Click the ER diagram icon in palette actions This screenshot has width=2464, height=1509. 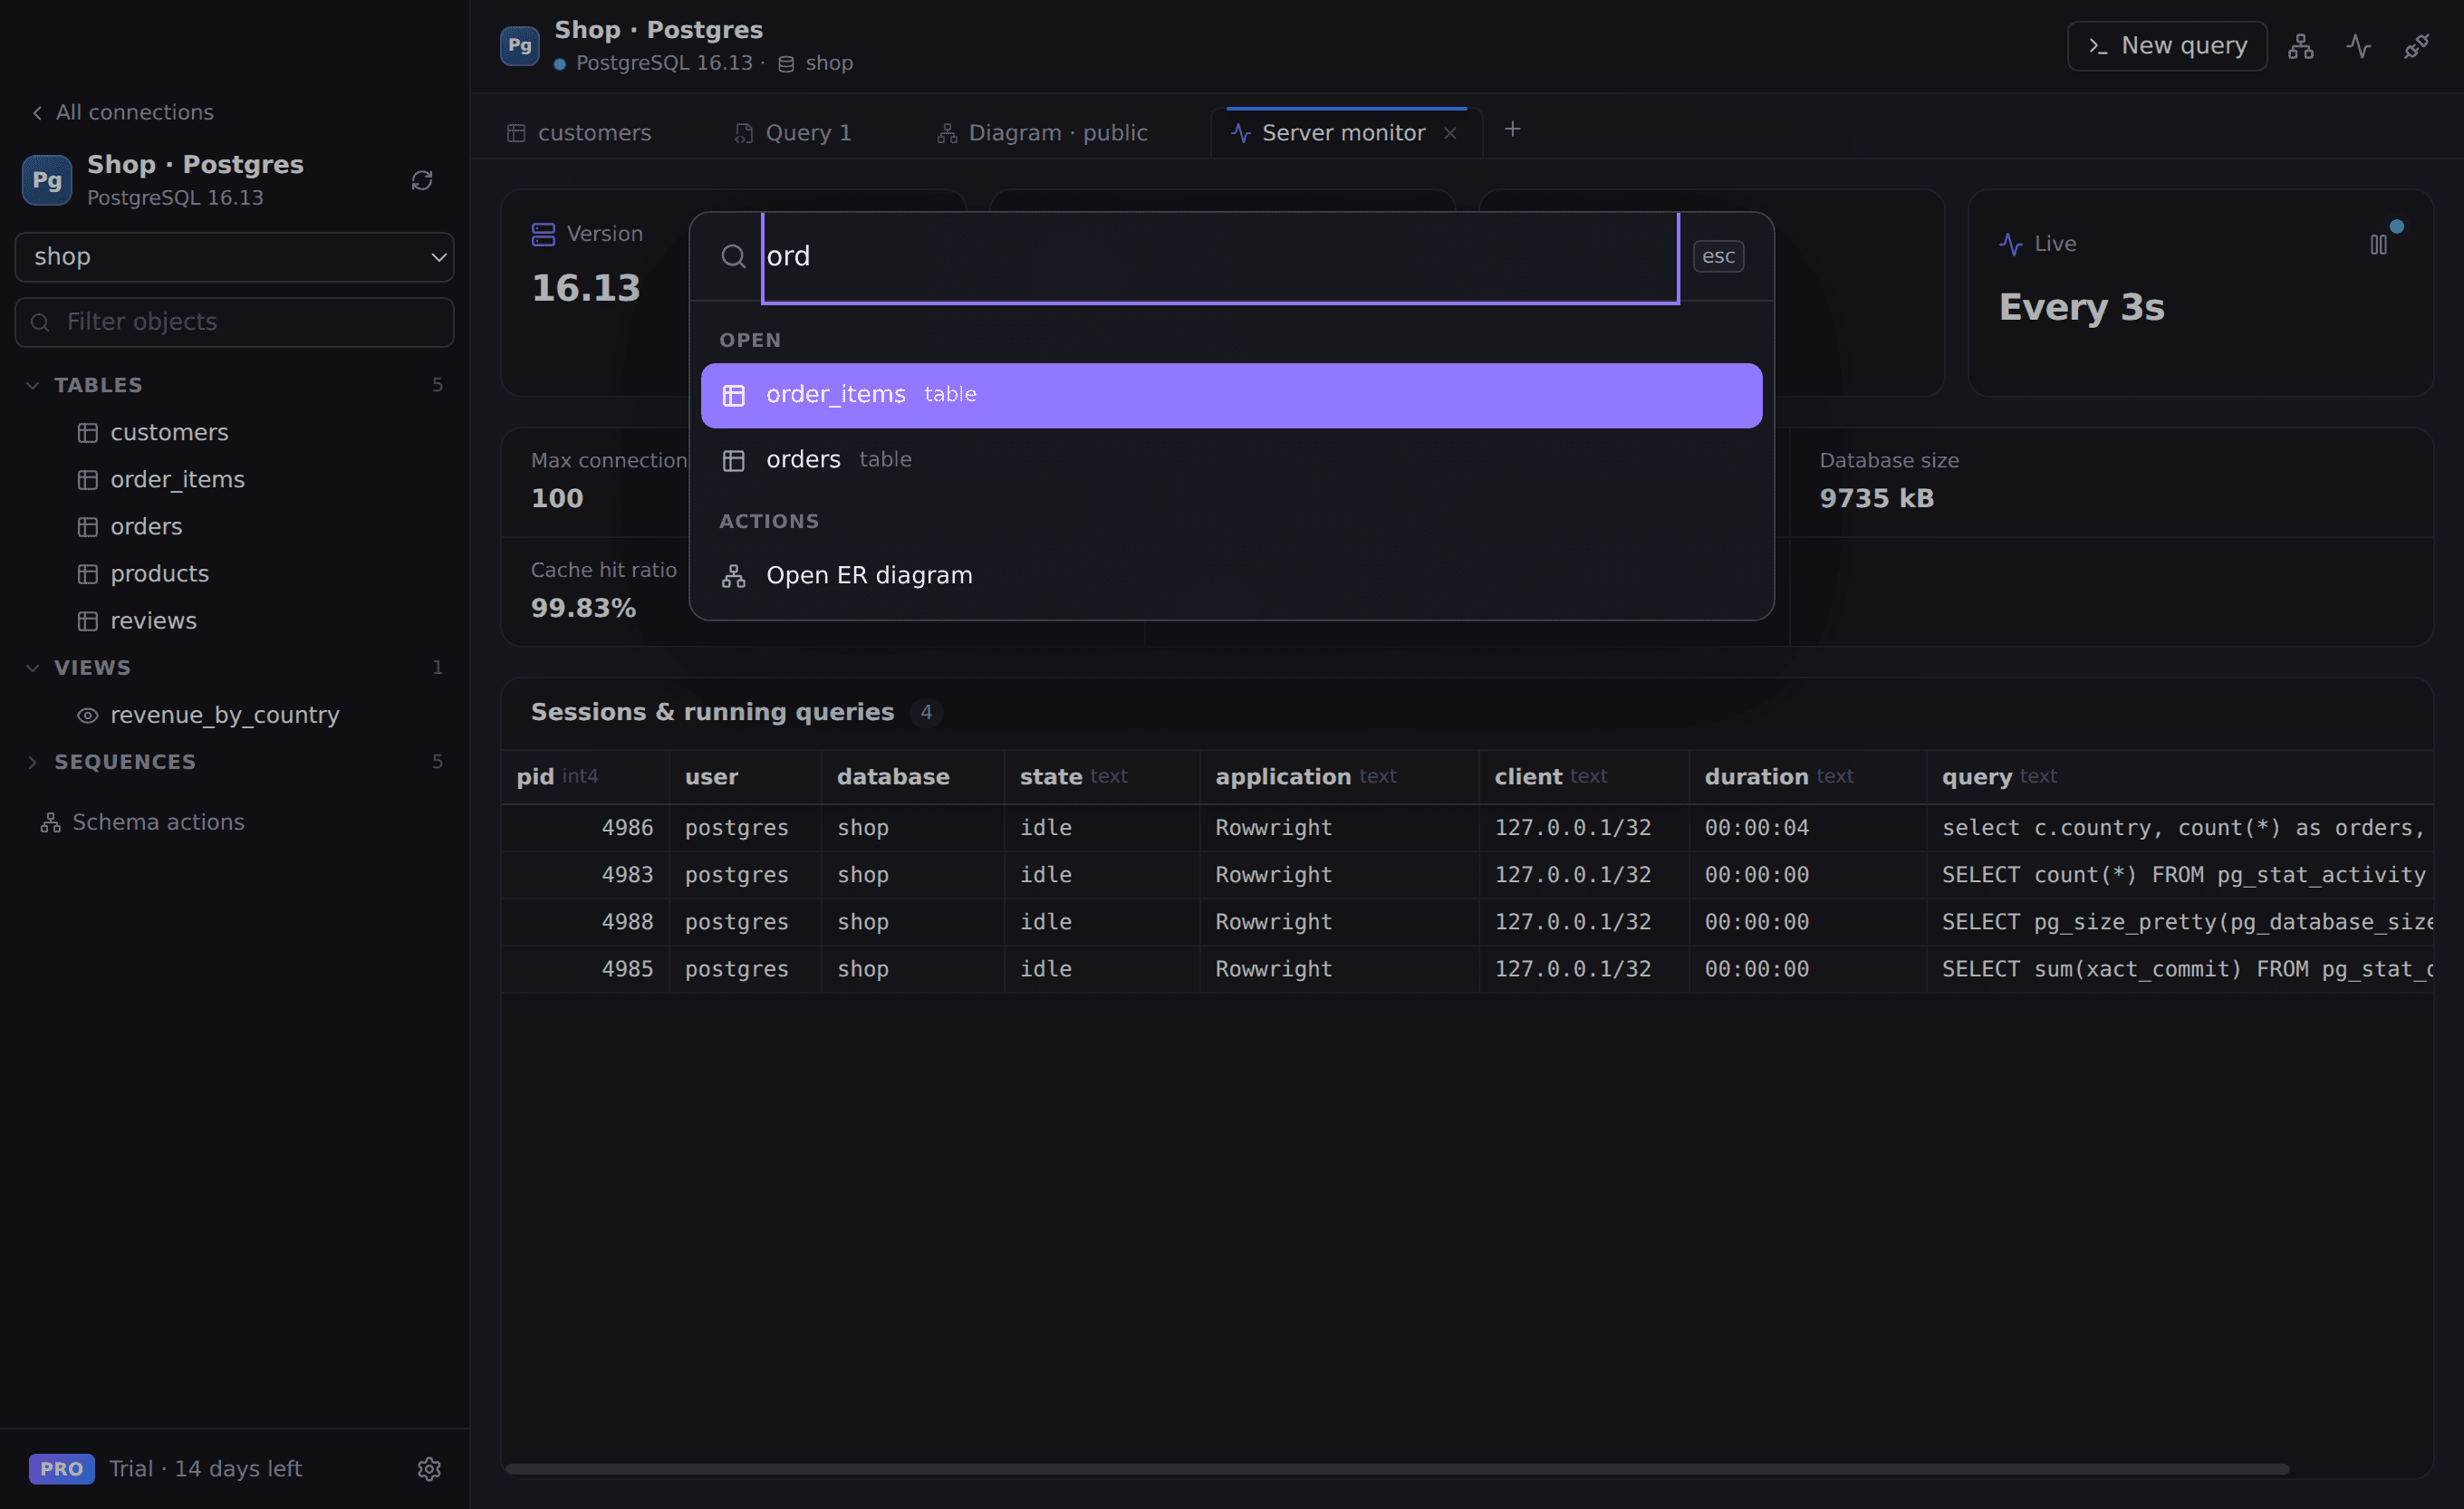734,576
